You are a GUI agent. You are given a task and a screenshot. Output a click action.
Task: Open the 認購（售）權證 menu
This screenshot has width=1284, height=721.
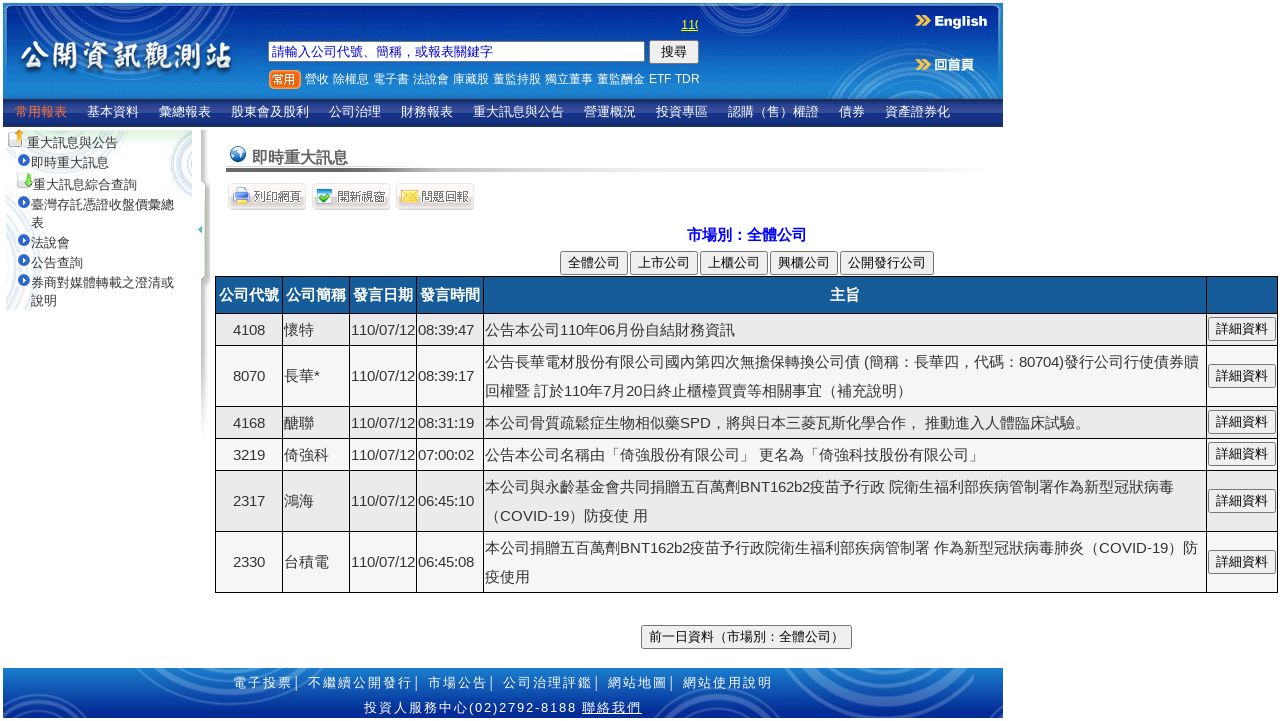click(x=773, y=112)
